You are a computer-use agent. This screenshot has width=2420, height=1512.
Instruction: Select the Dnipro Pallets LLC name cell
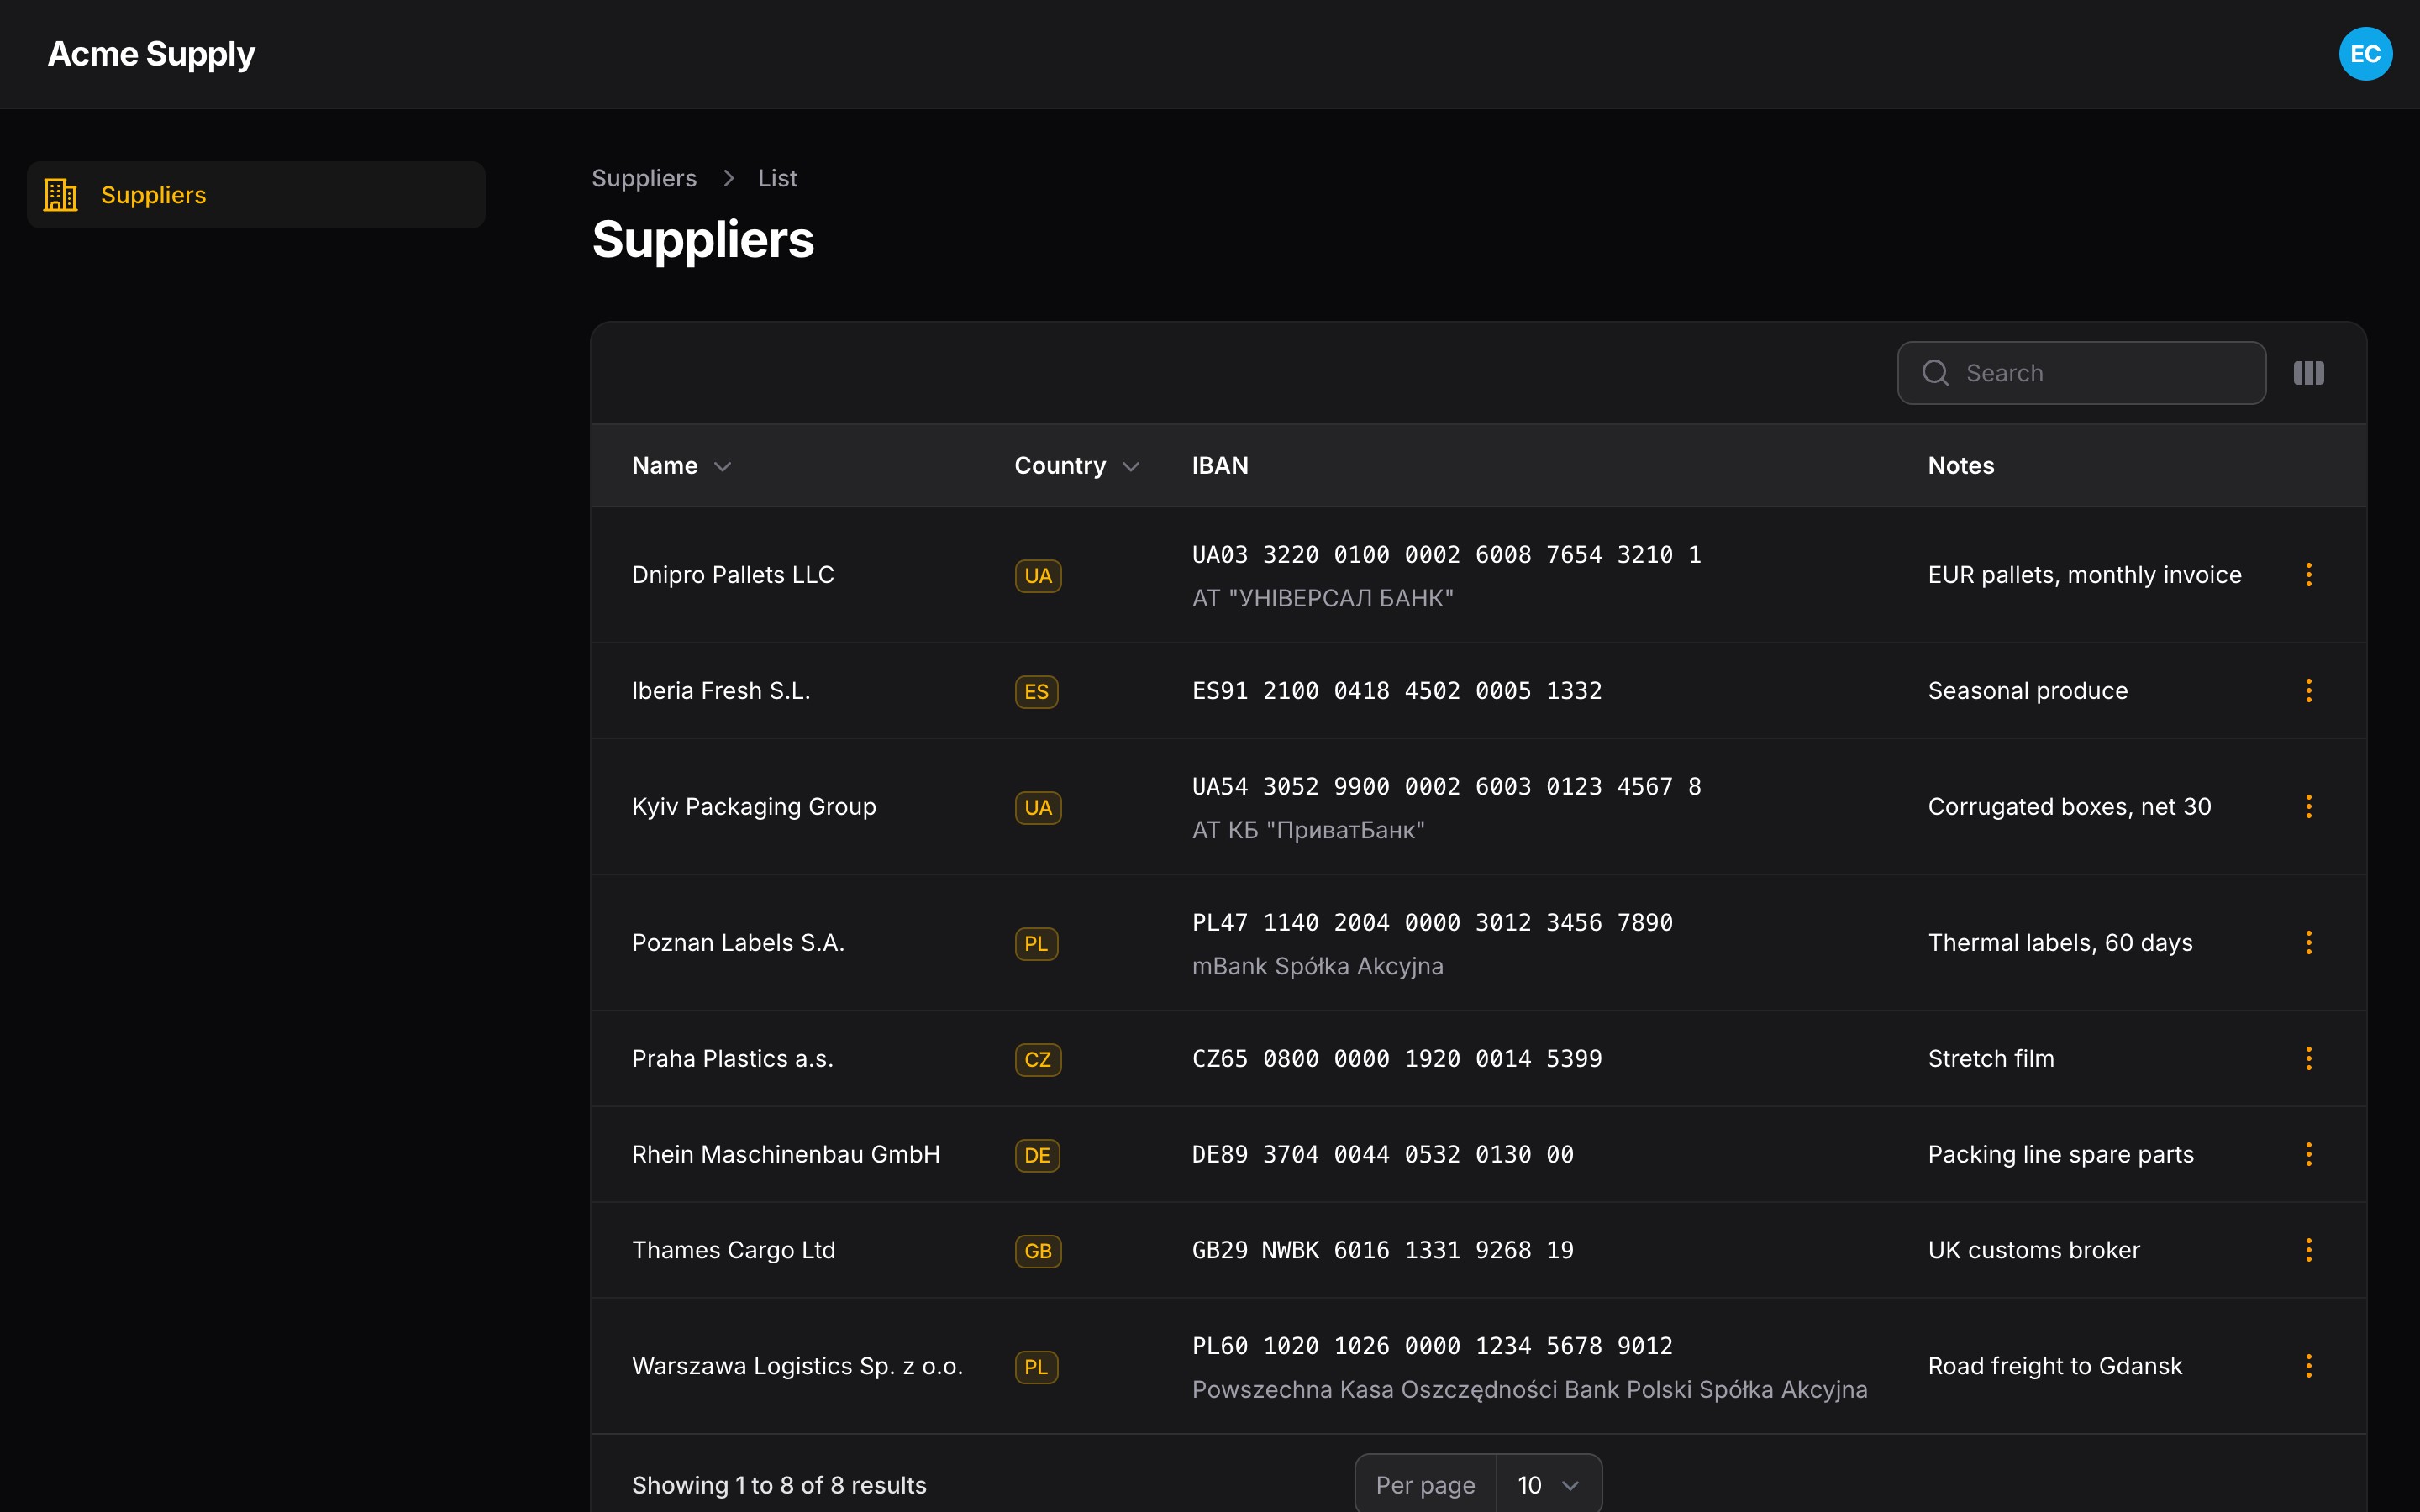pyautogui.click(x=733, y=575)
